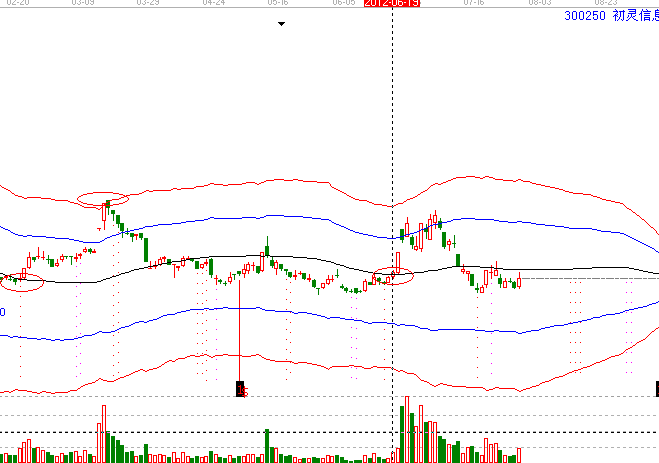Click the 03-09 date on the axis
Image resolution: width=659 pixels, height=463 pixels.
84,4
